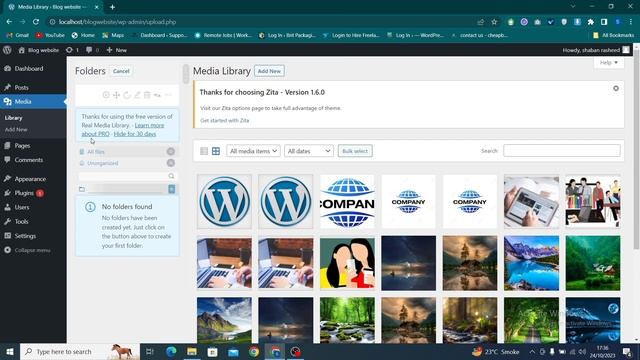The height and width of the screenshot is (360, 640).
Task: Open the two women with phone thumbnail
Action: tap(347, 263)
